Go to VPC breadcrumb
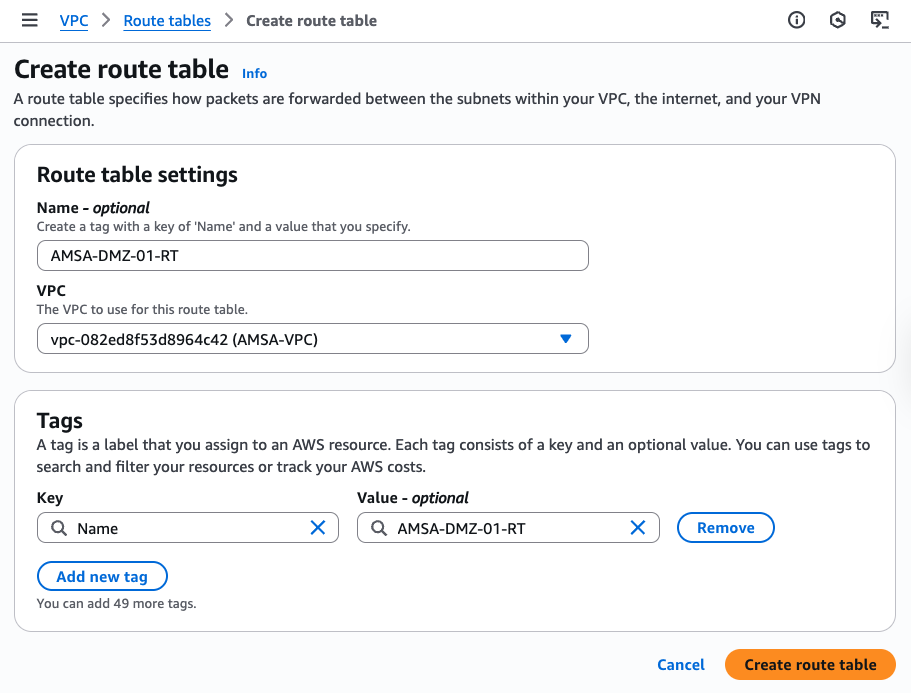 coord(74,20)
